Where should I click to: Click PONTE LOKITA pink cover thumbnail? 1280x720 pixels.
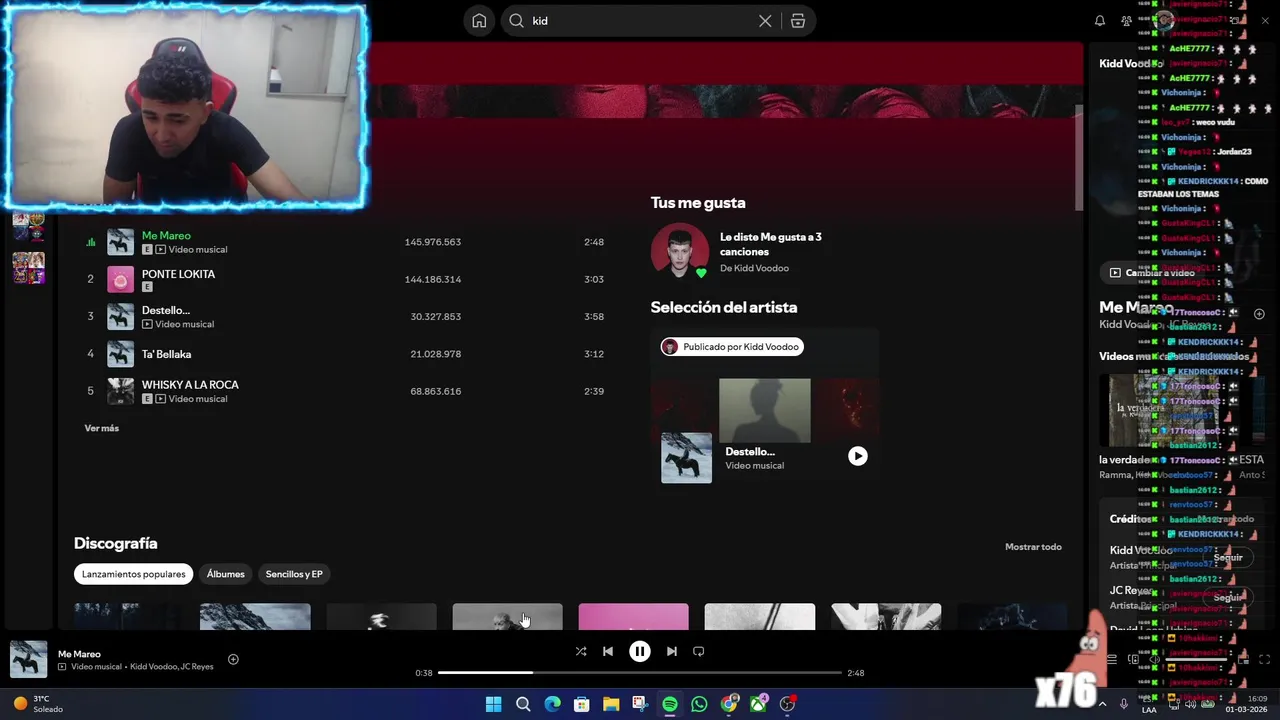[x=121, y=279]
